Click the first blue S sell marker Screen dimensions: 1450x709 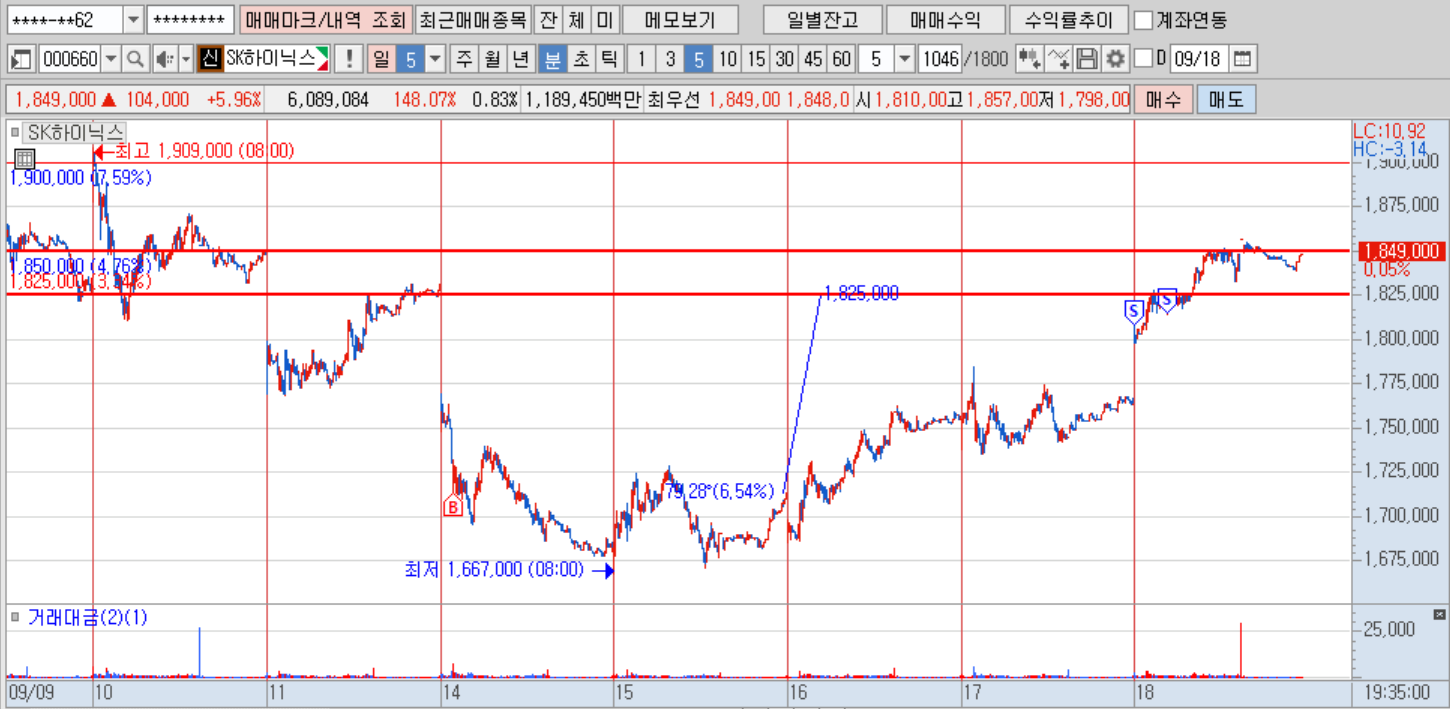pyautogui.click(x=1133, y=312)
